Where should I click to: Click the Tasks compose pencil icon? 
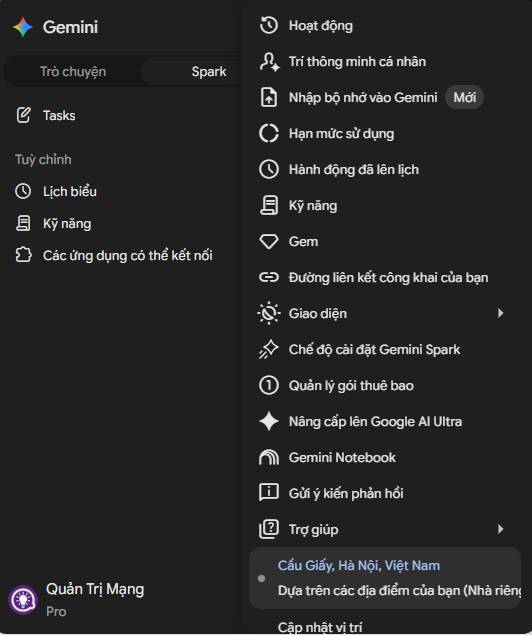coord(23,115)
